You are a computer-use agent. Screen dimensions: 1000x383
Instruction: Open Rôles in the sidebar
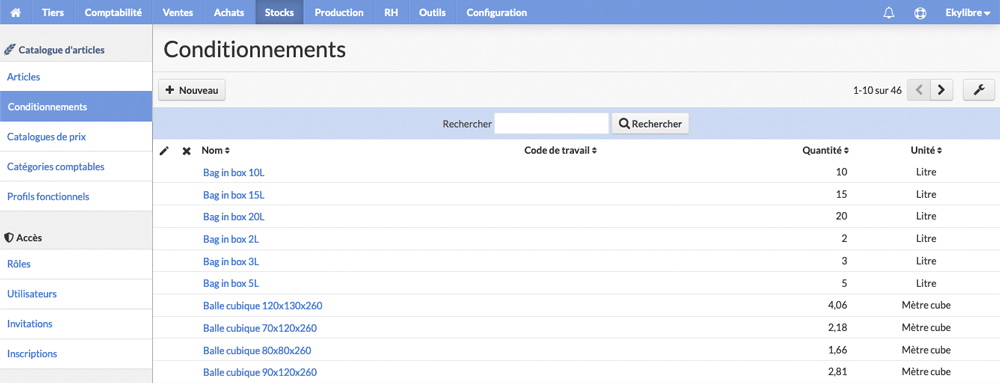tap(76, 264)
